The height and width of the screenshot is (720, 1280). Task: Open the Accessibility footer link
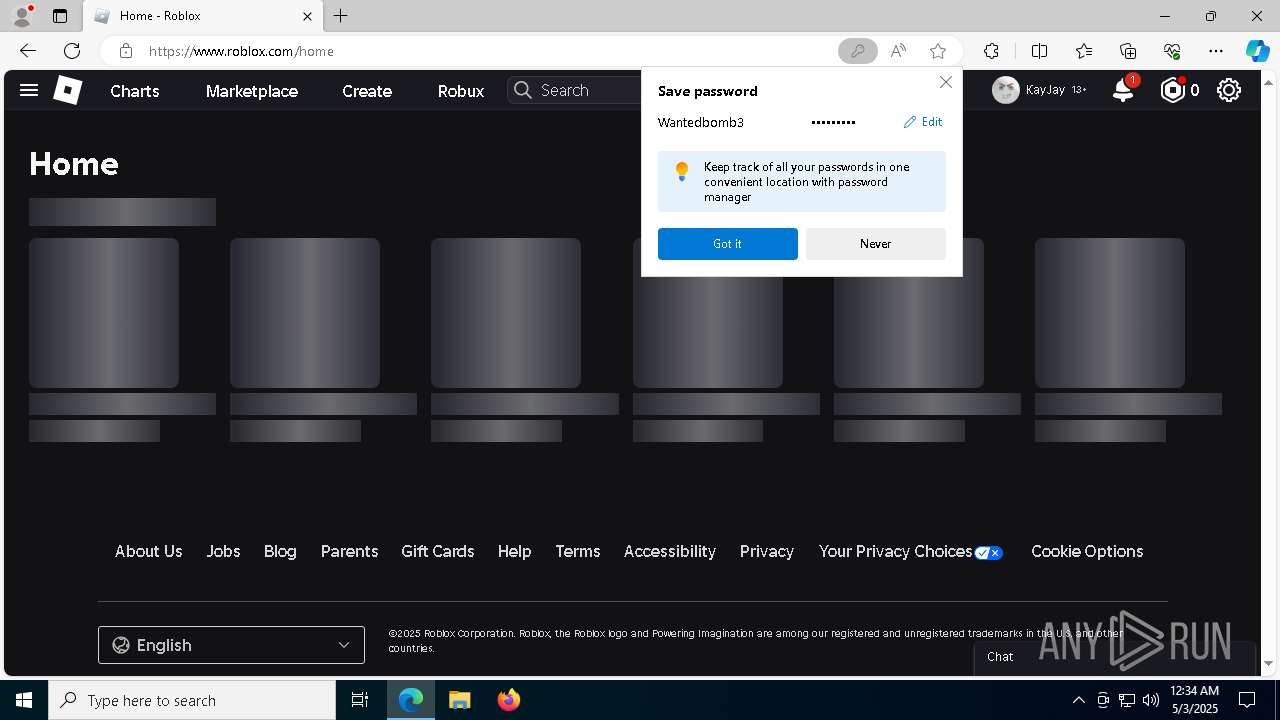(x=670, y=551)
